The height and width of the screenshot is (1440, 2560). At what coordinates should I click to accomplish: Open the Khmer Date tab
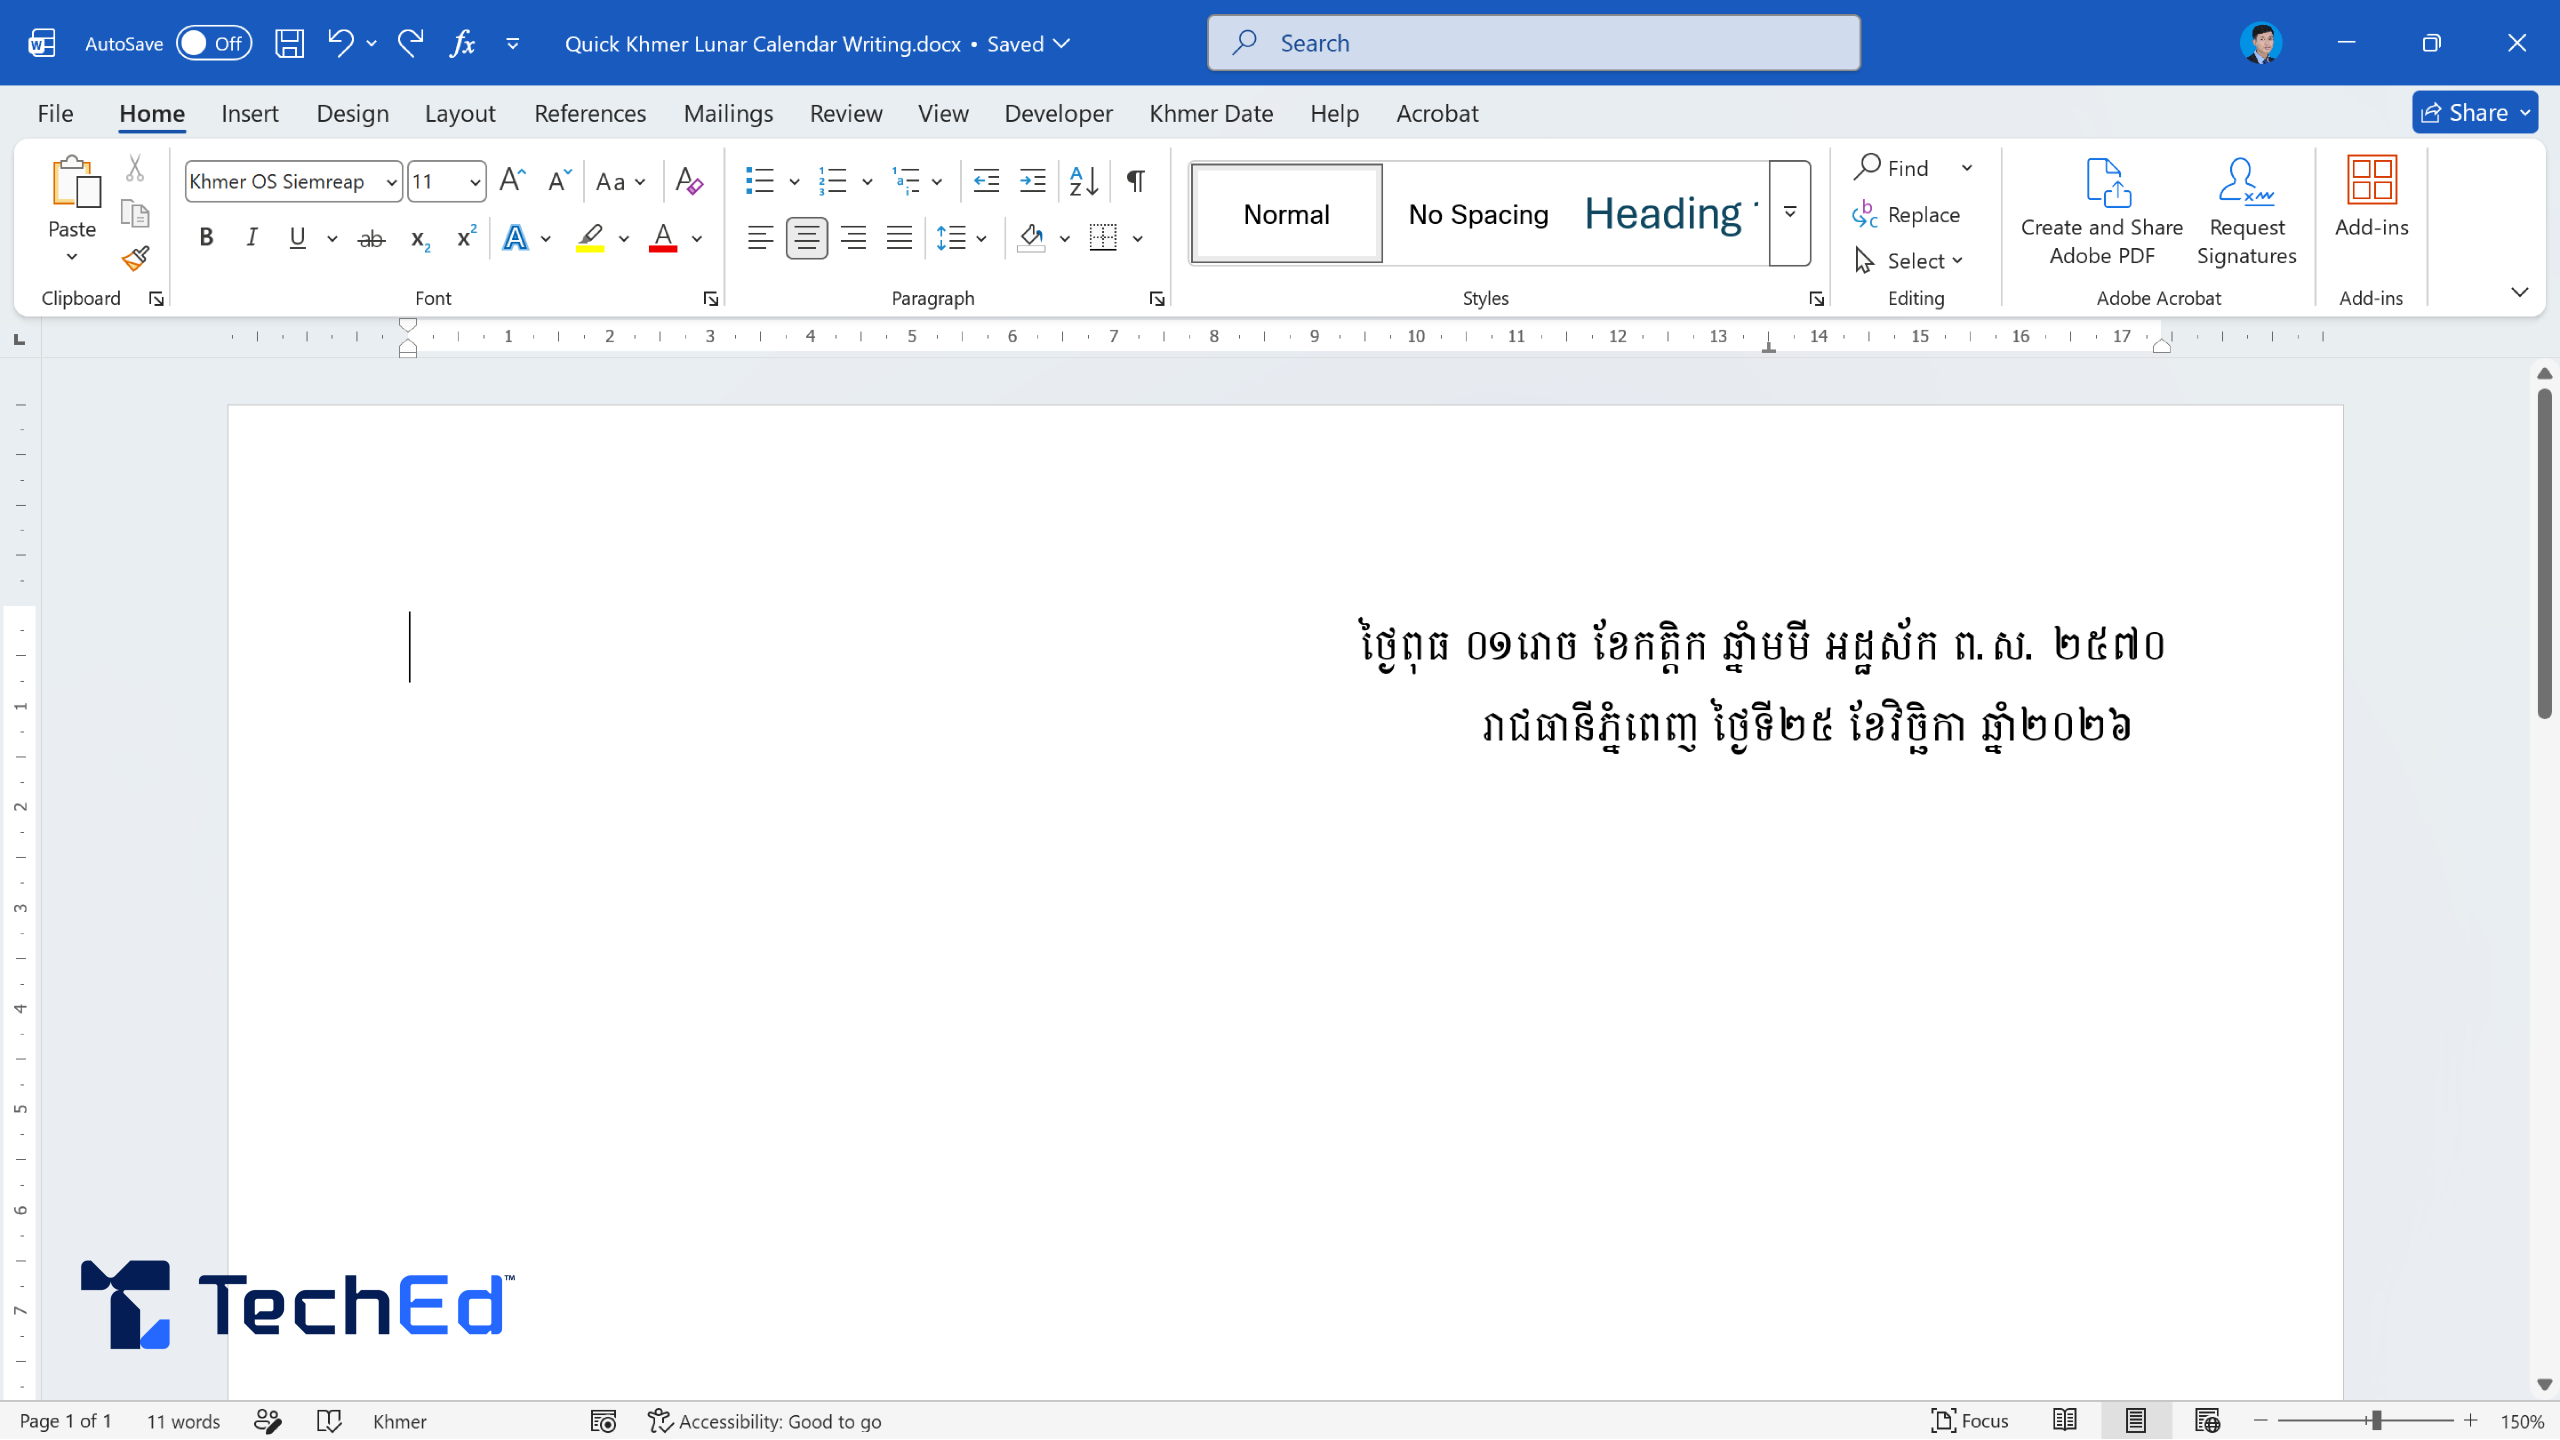point(1211,113)
